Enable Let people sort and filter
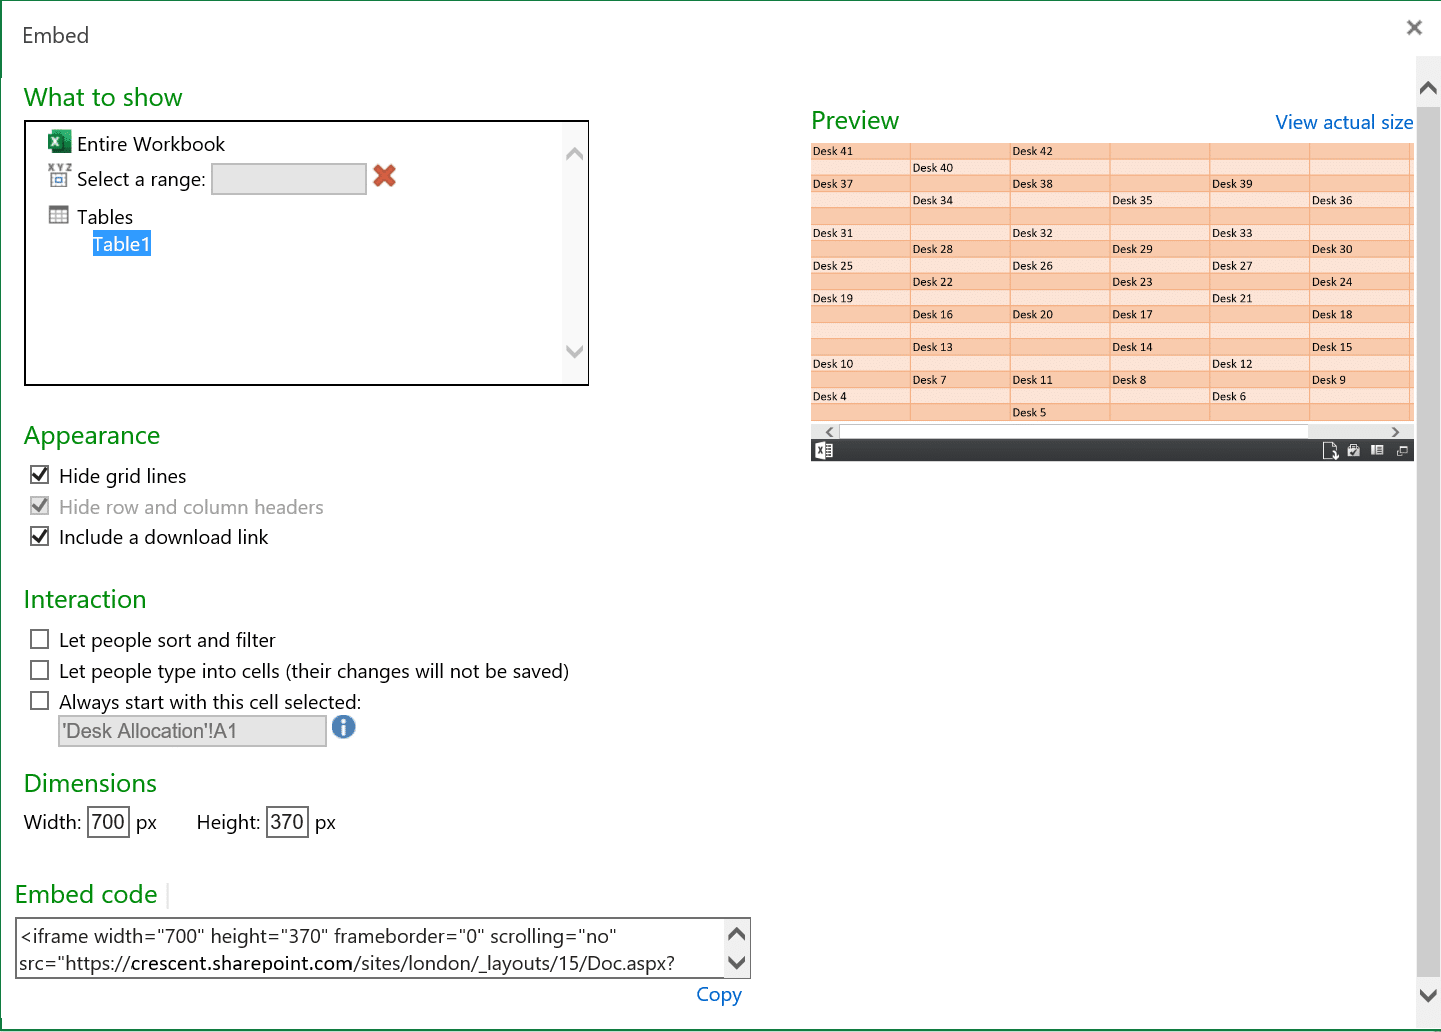 pyautogui.click(x=39, y=638)
